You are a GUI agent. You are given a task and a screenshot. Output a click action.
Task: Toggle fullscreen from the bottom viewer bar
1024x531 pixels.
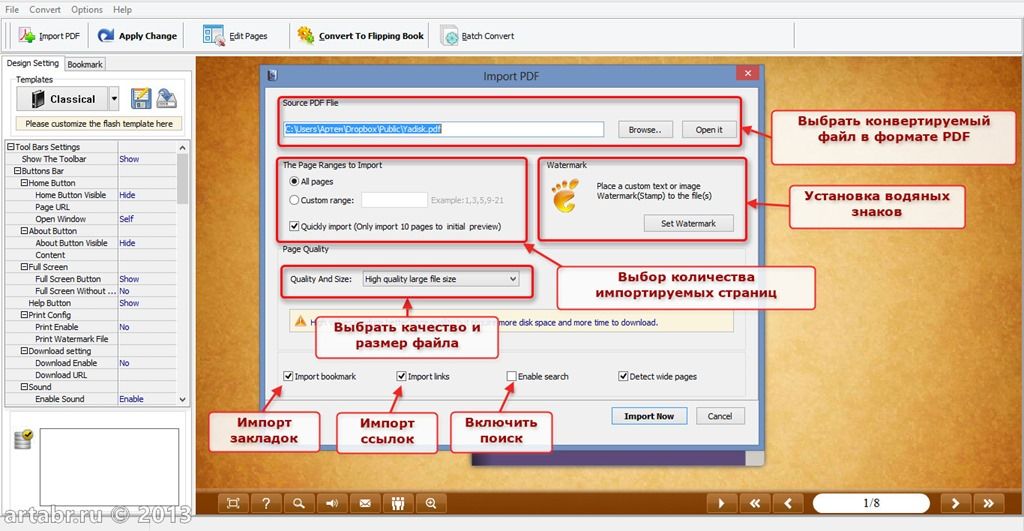coord(233,503)
